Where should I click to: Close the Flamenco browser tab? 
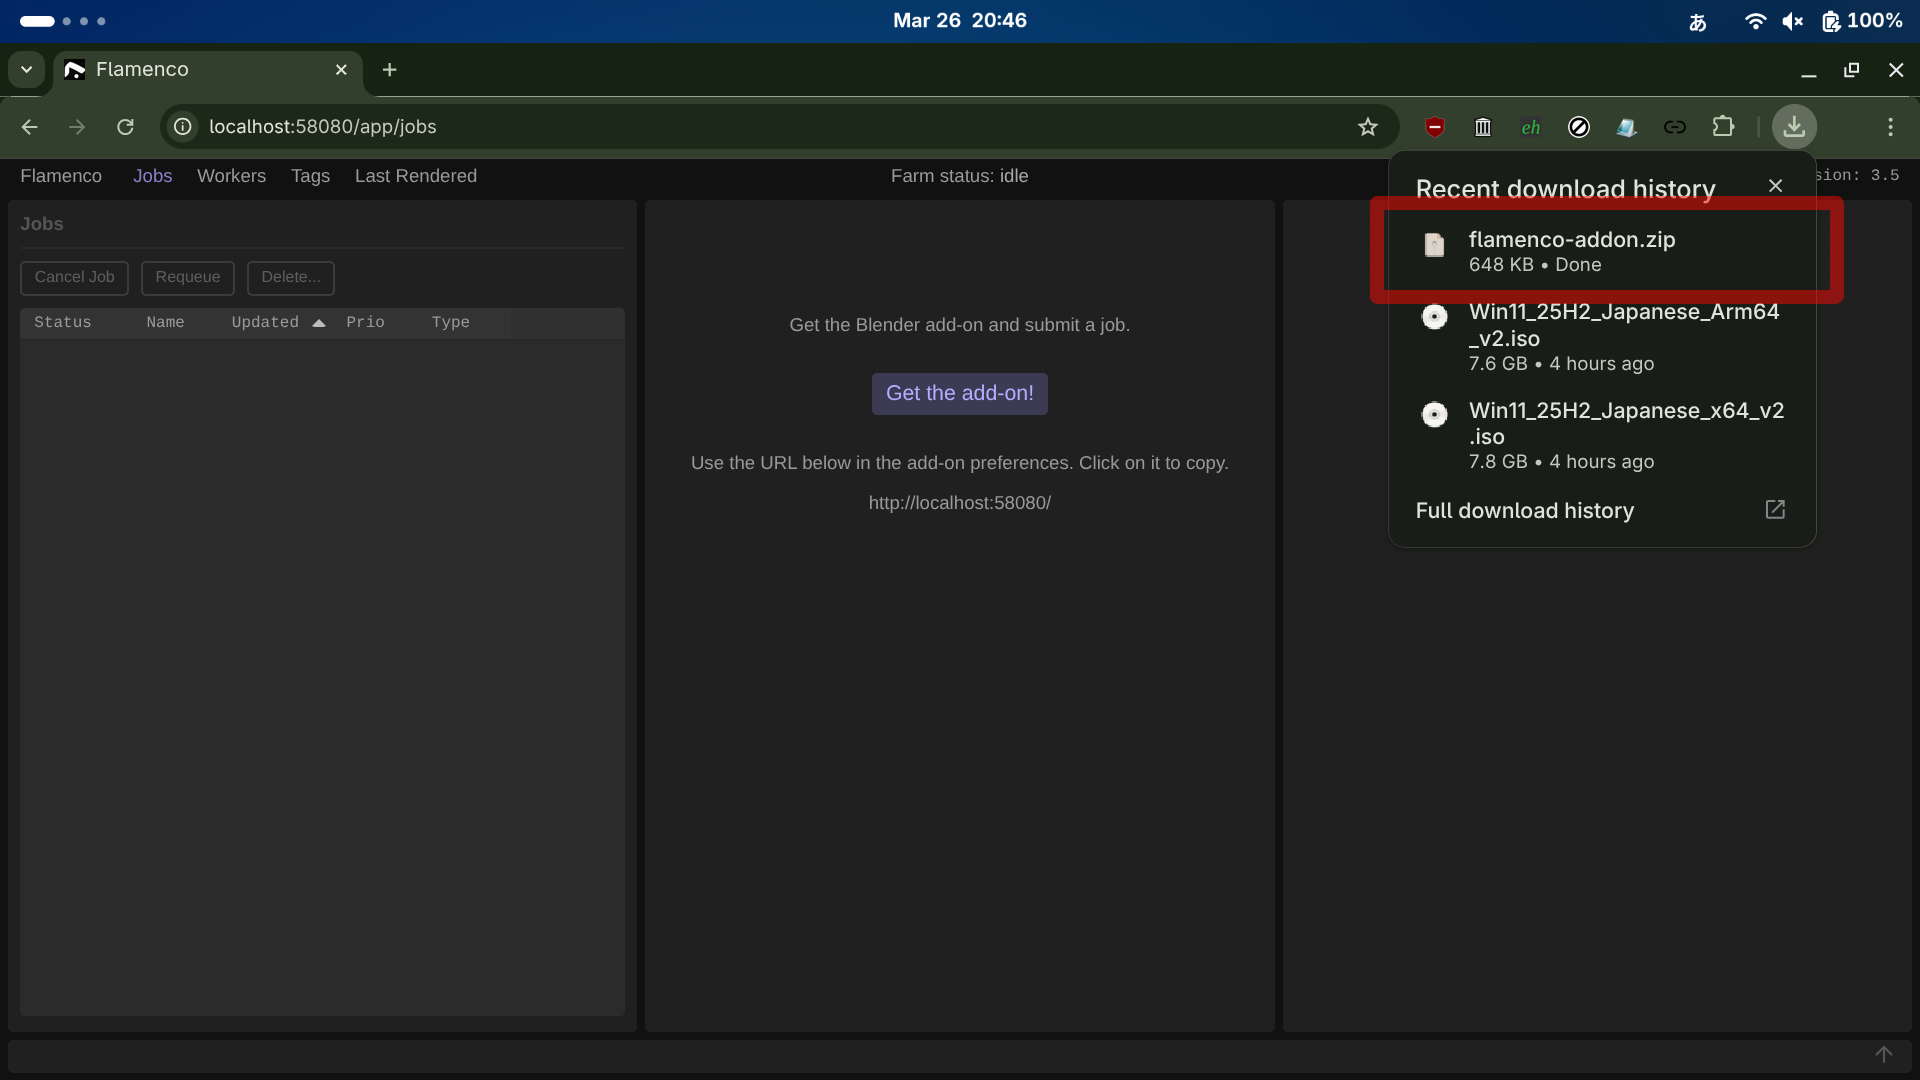pos(341,70)
